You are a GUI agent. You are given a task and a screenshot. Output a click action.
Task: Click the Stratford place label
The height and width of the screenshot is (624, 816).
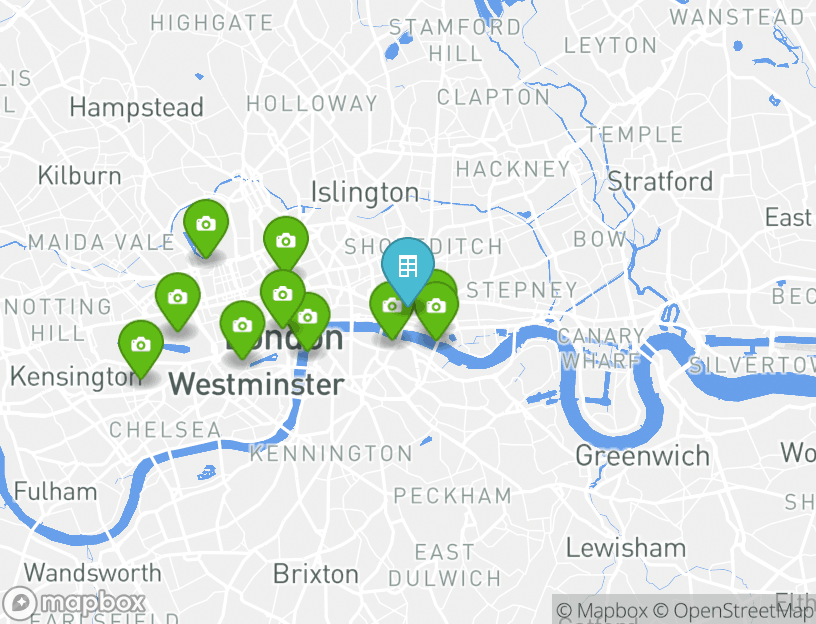click(660, 182)
